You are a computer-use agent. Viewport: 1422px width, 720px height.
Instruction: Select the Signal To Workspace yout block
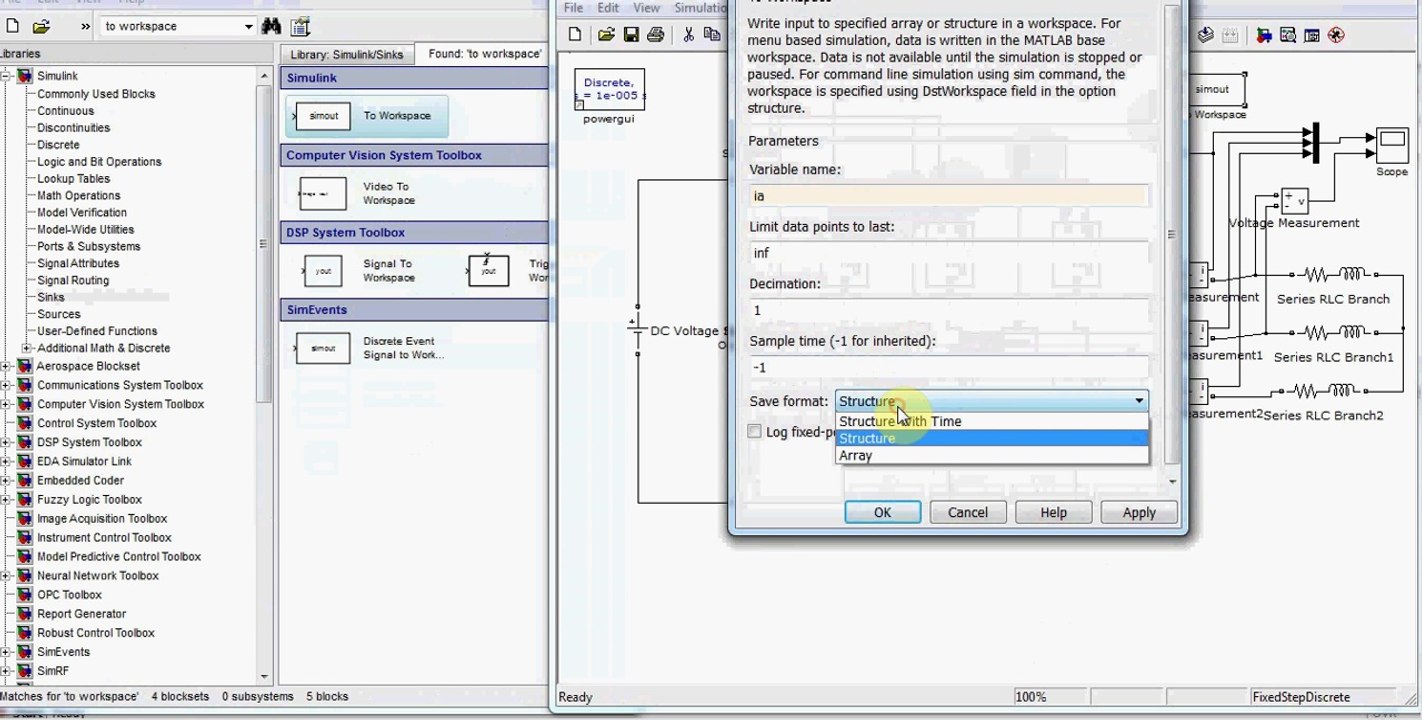[323, 270]
